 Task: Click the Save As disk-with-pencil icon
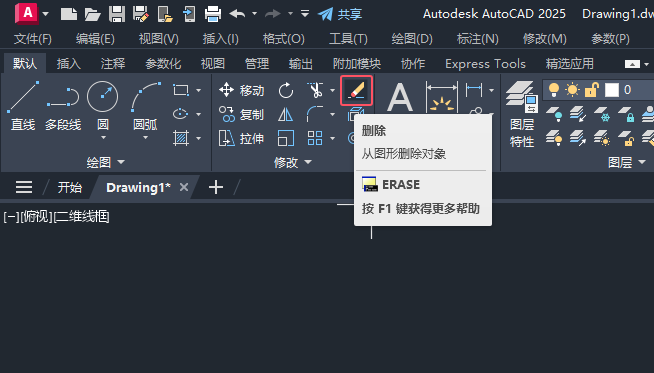141,14
